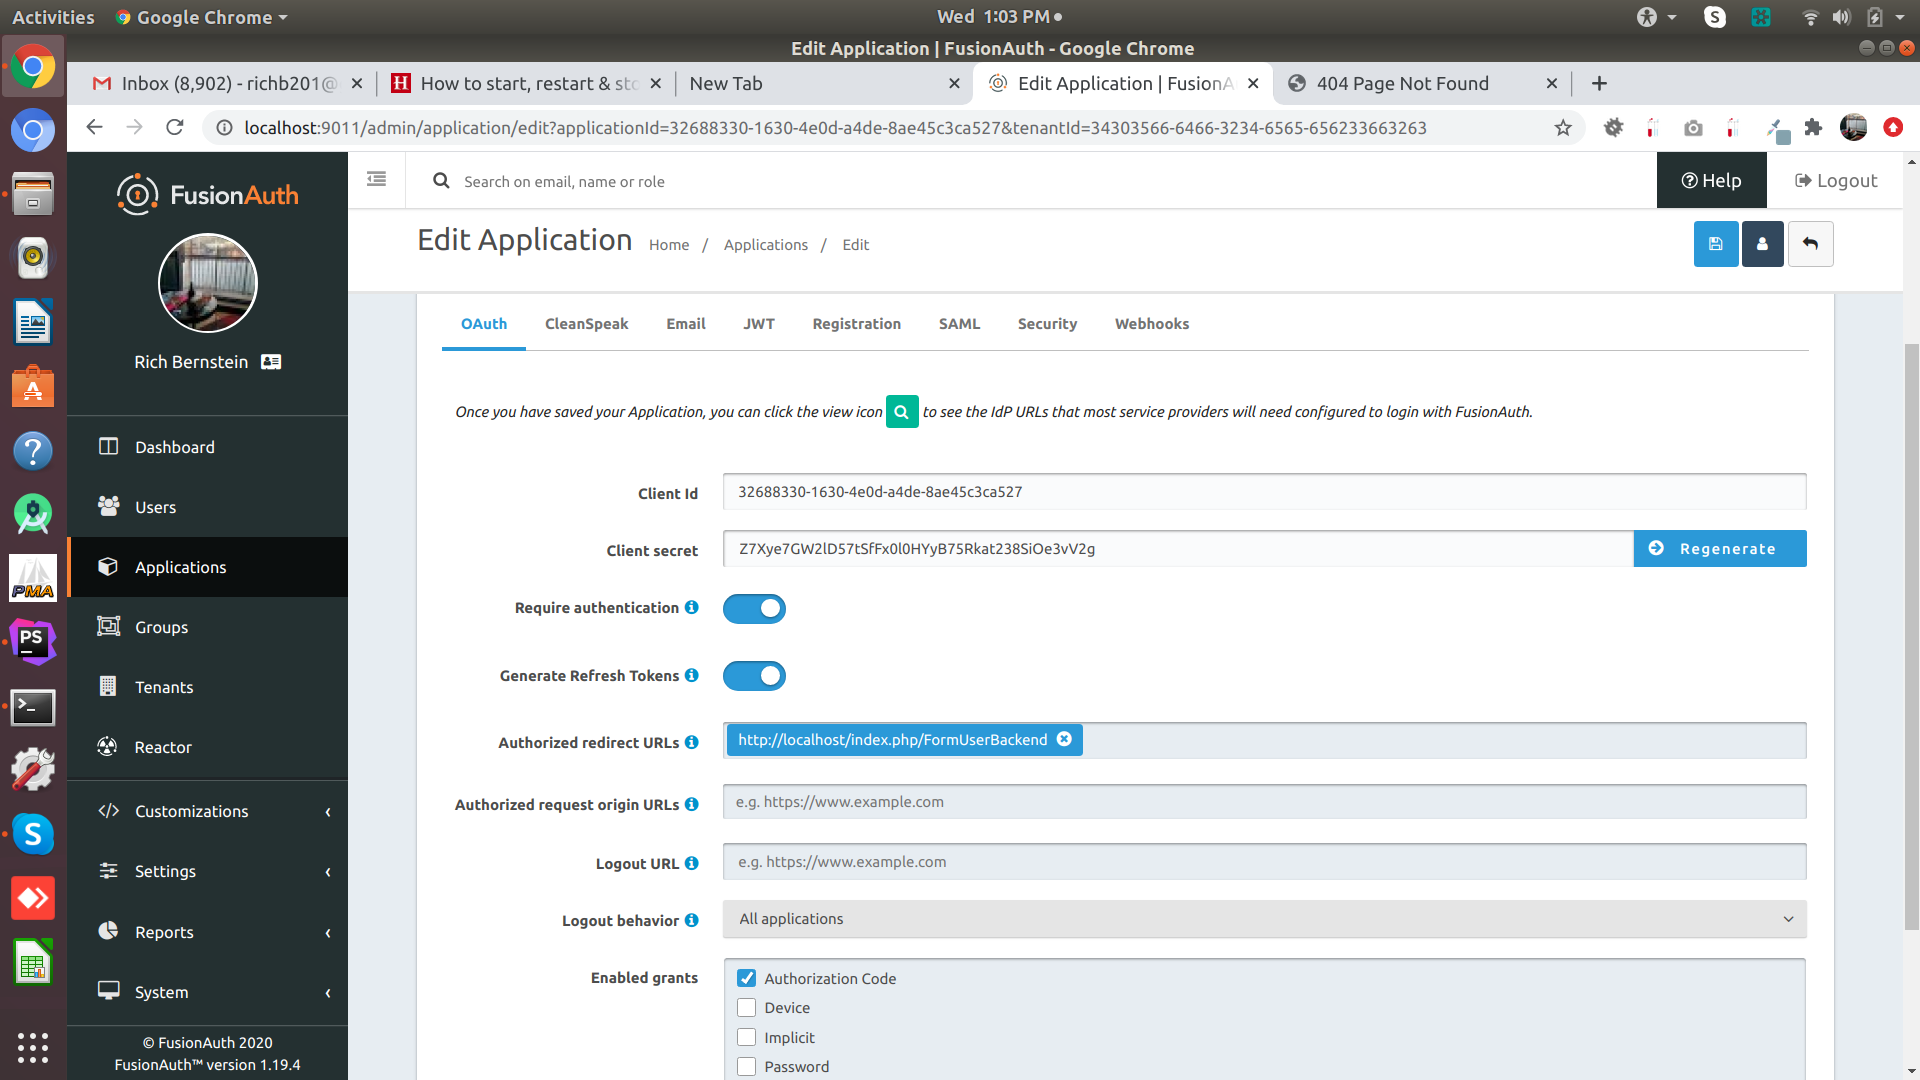Collapse sidebar with hamburger menu icon
Image resolution: width=1920 pixels, height=1080 pixels.
tap(376, 180)
